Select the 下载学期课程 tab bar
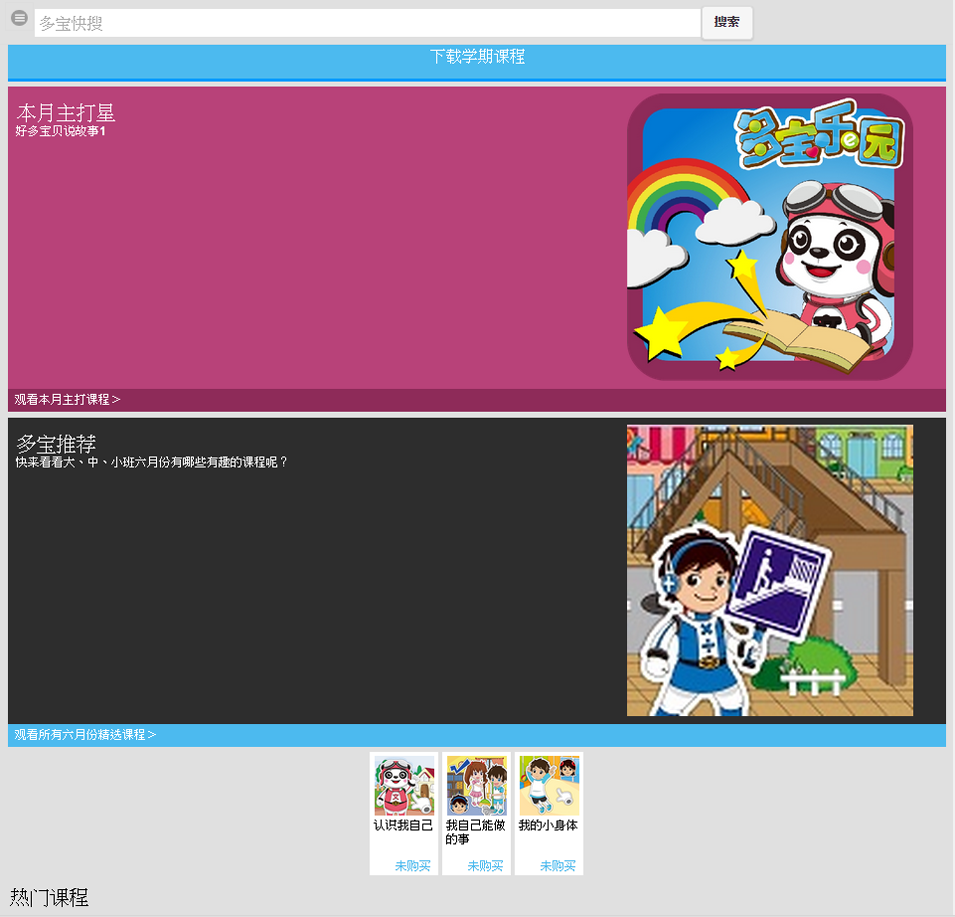 pyautogui.click(x=477, y=58)
